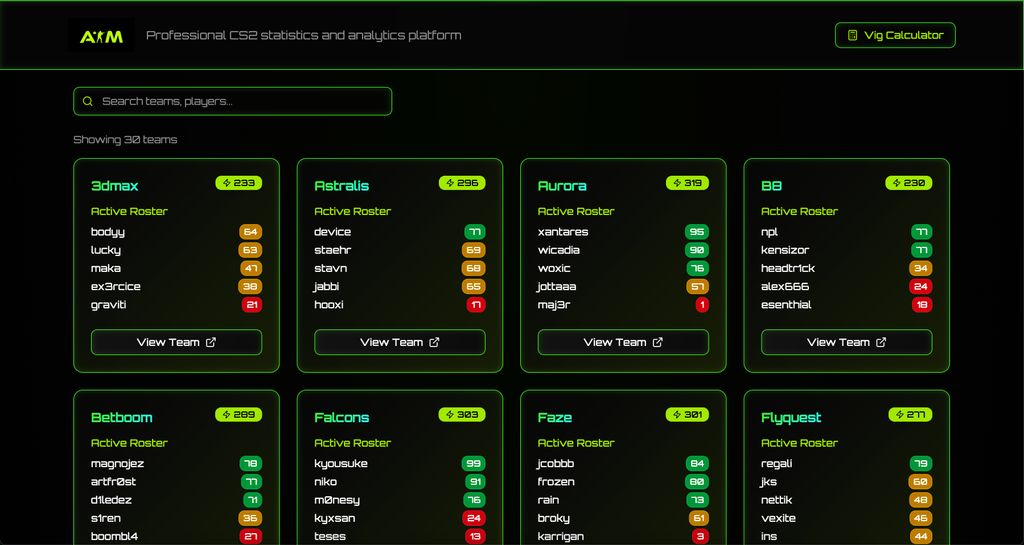
Task: Click external link icon on Aurora's View Team
Action: (x=658, y=342)
